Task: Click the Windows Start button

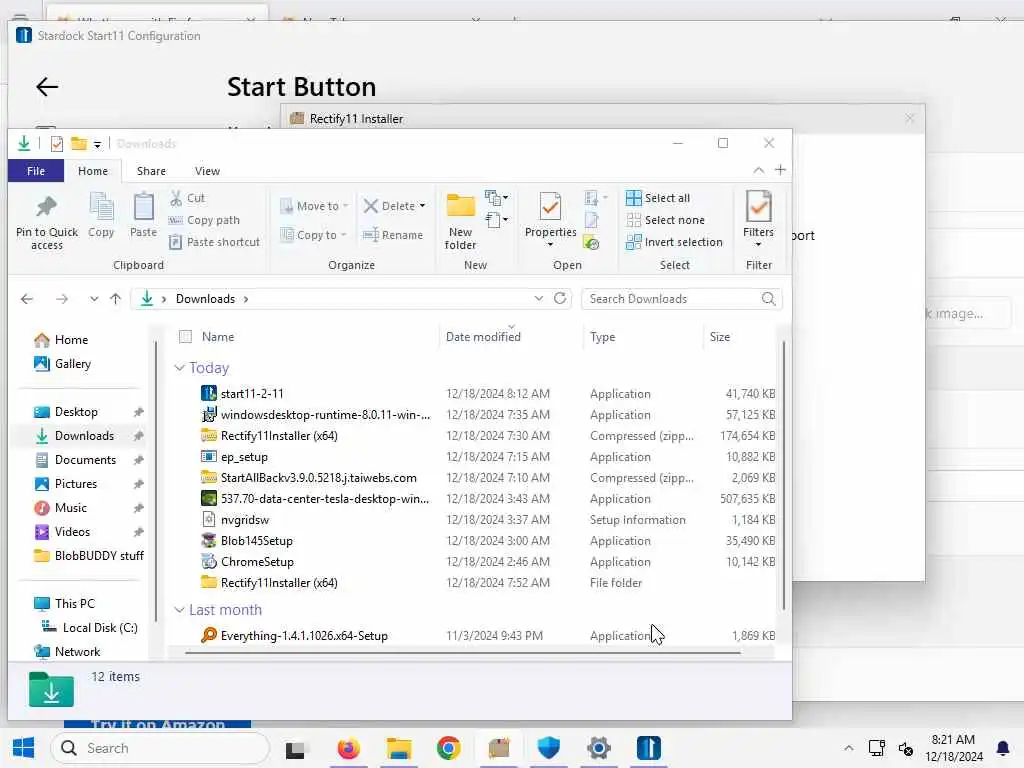Action: tap(24, 748)
